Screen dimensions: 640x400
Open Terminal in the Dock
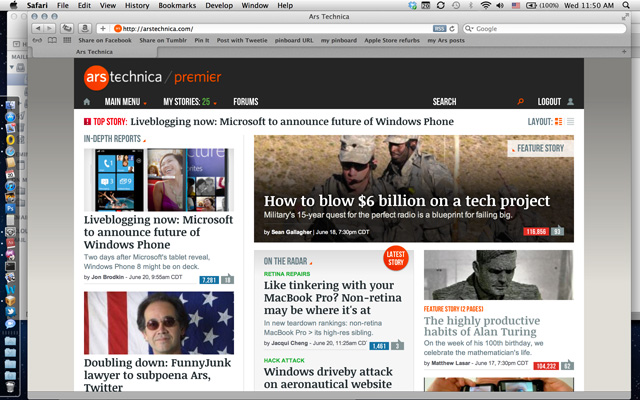coord(10,267)
